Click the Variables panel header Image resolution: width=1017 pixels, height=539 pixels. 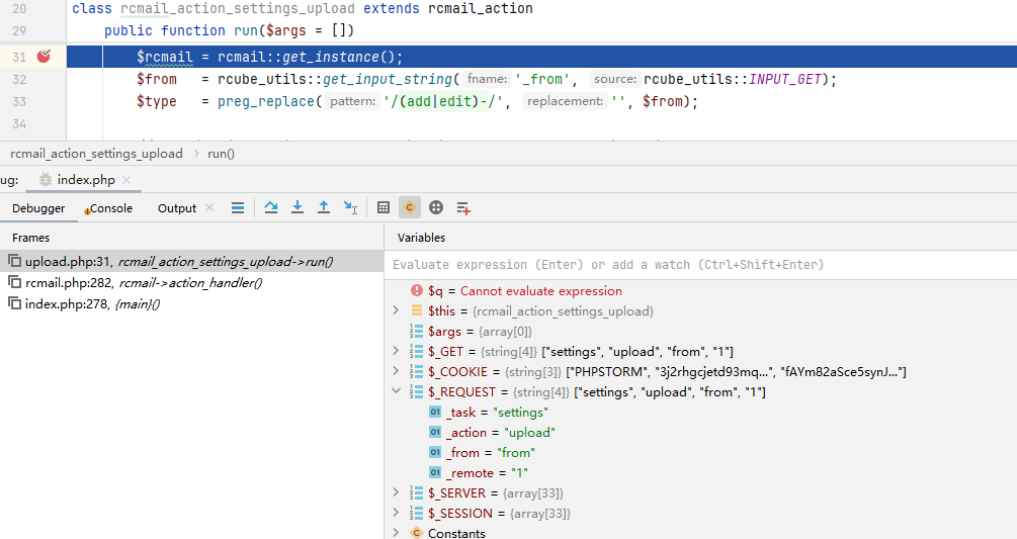421,238
